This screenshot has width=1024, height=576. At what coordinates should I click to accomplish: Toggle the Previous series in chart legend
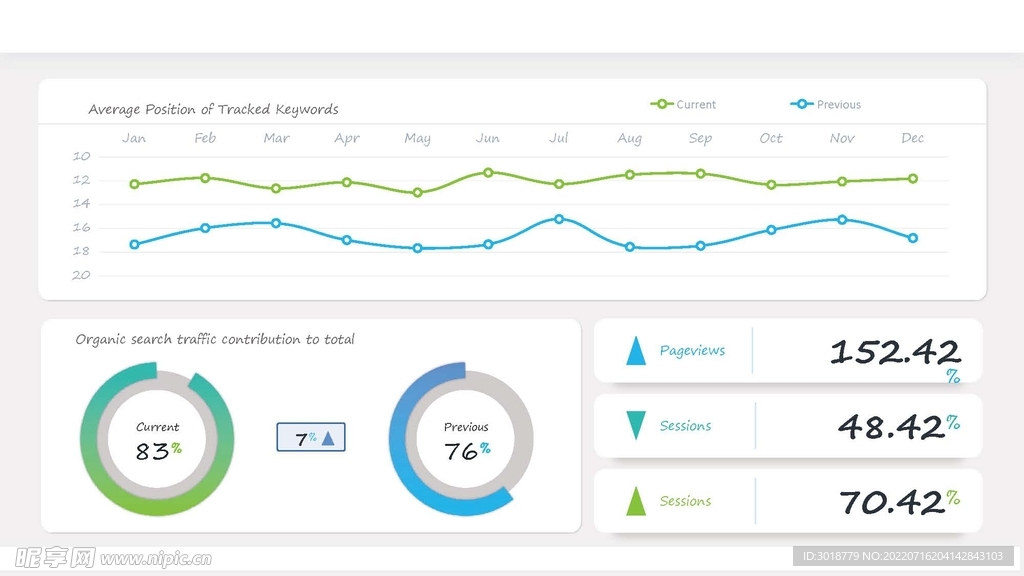[x=825, y=104]
